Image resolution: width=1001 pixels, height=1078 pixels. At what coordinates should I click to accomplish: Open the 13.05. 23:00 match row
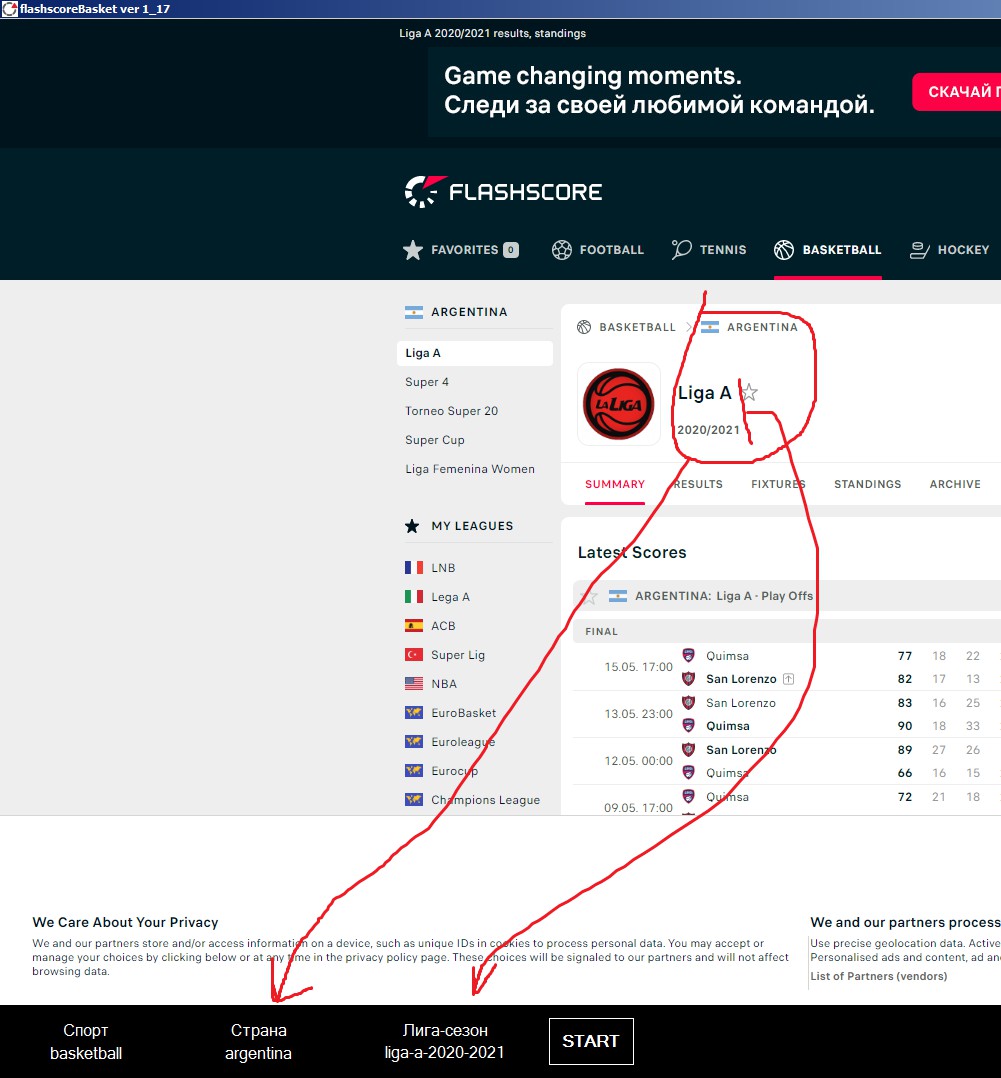(x=786, y=714)
